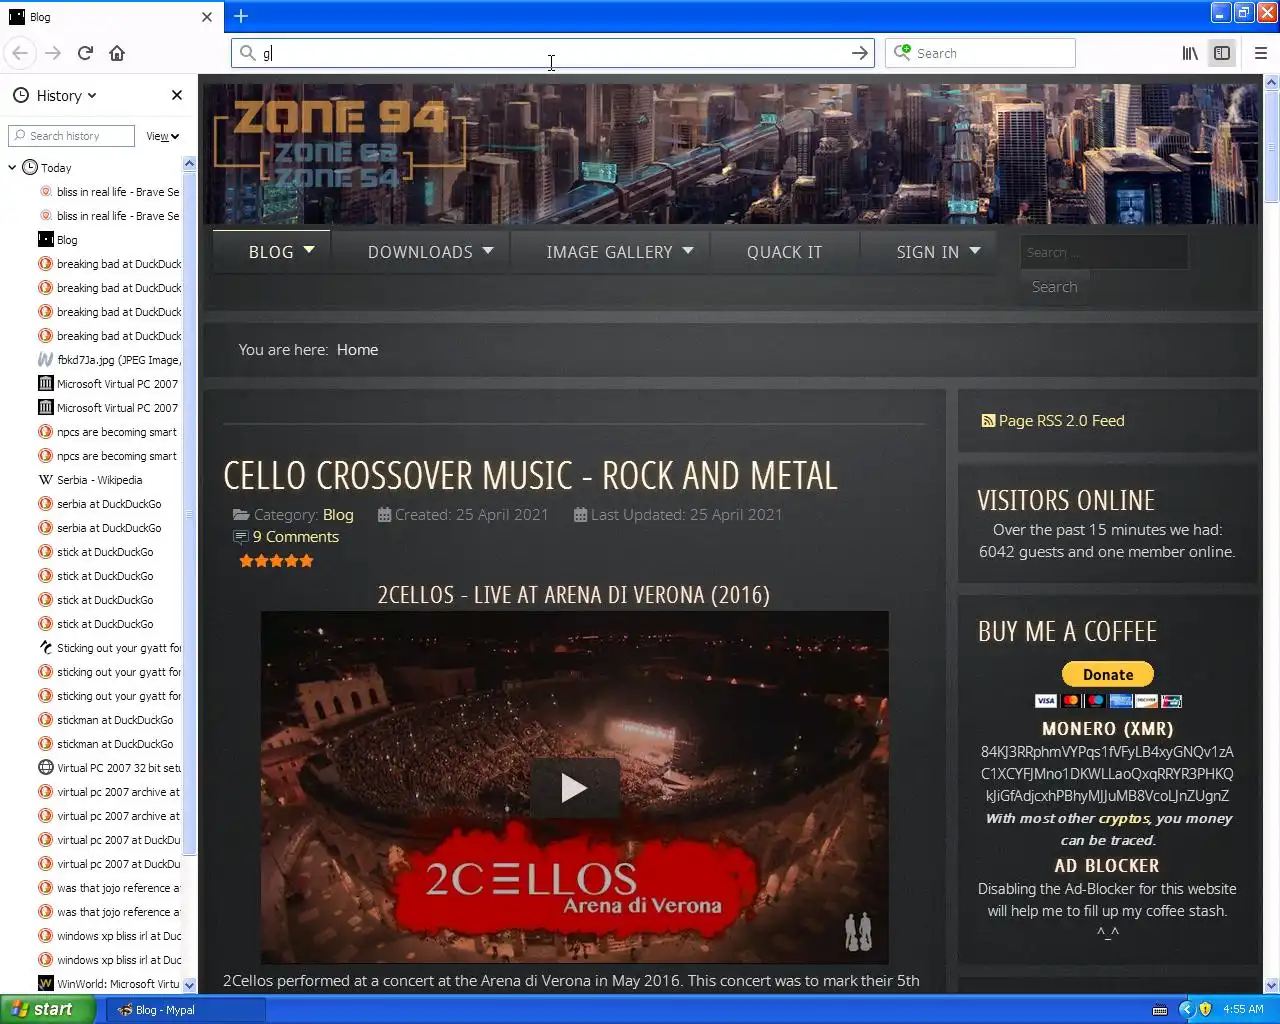Open the browser hamburger menu
The width and height of the screenshot is (1280, 1024).
[x=1260, y=53]
